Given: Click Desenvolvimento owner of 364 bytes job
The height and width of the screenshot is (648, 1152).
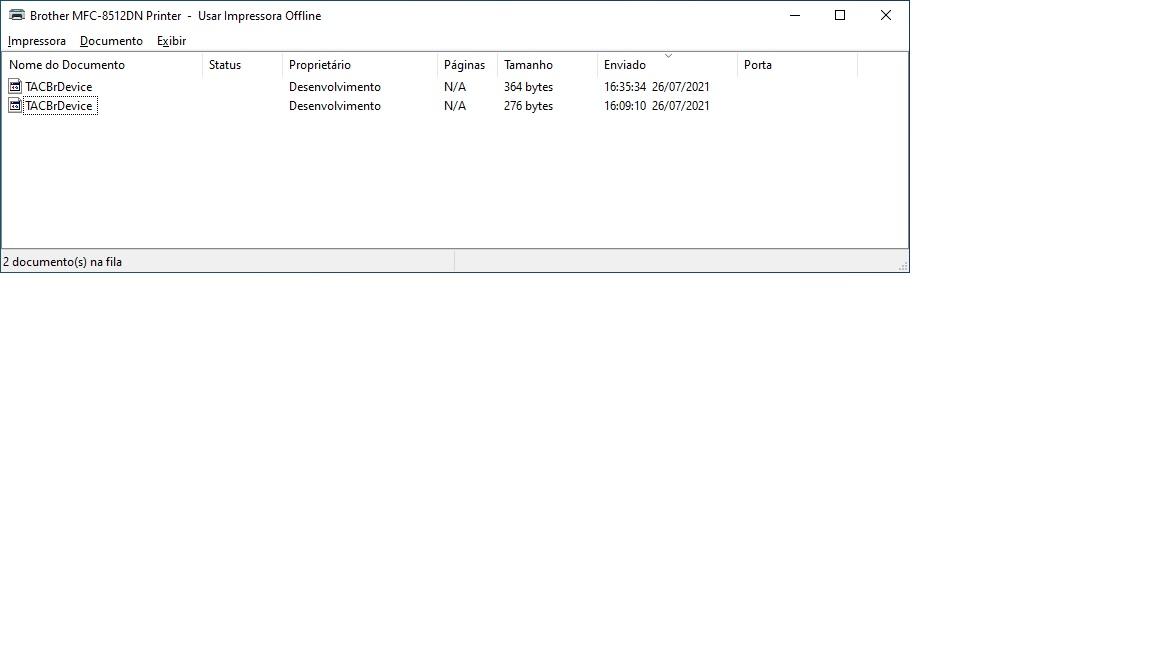Looking at the screenshot, I should [334, 87].
